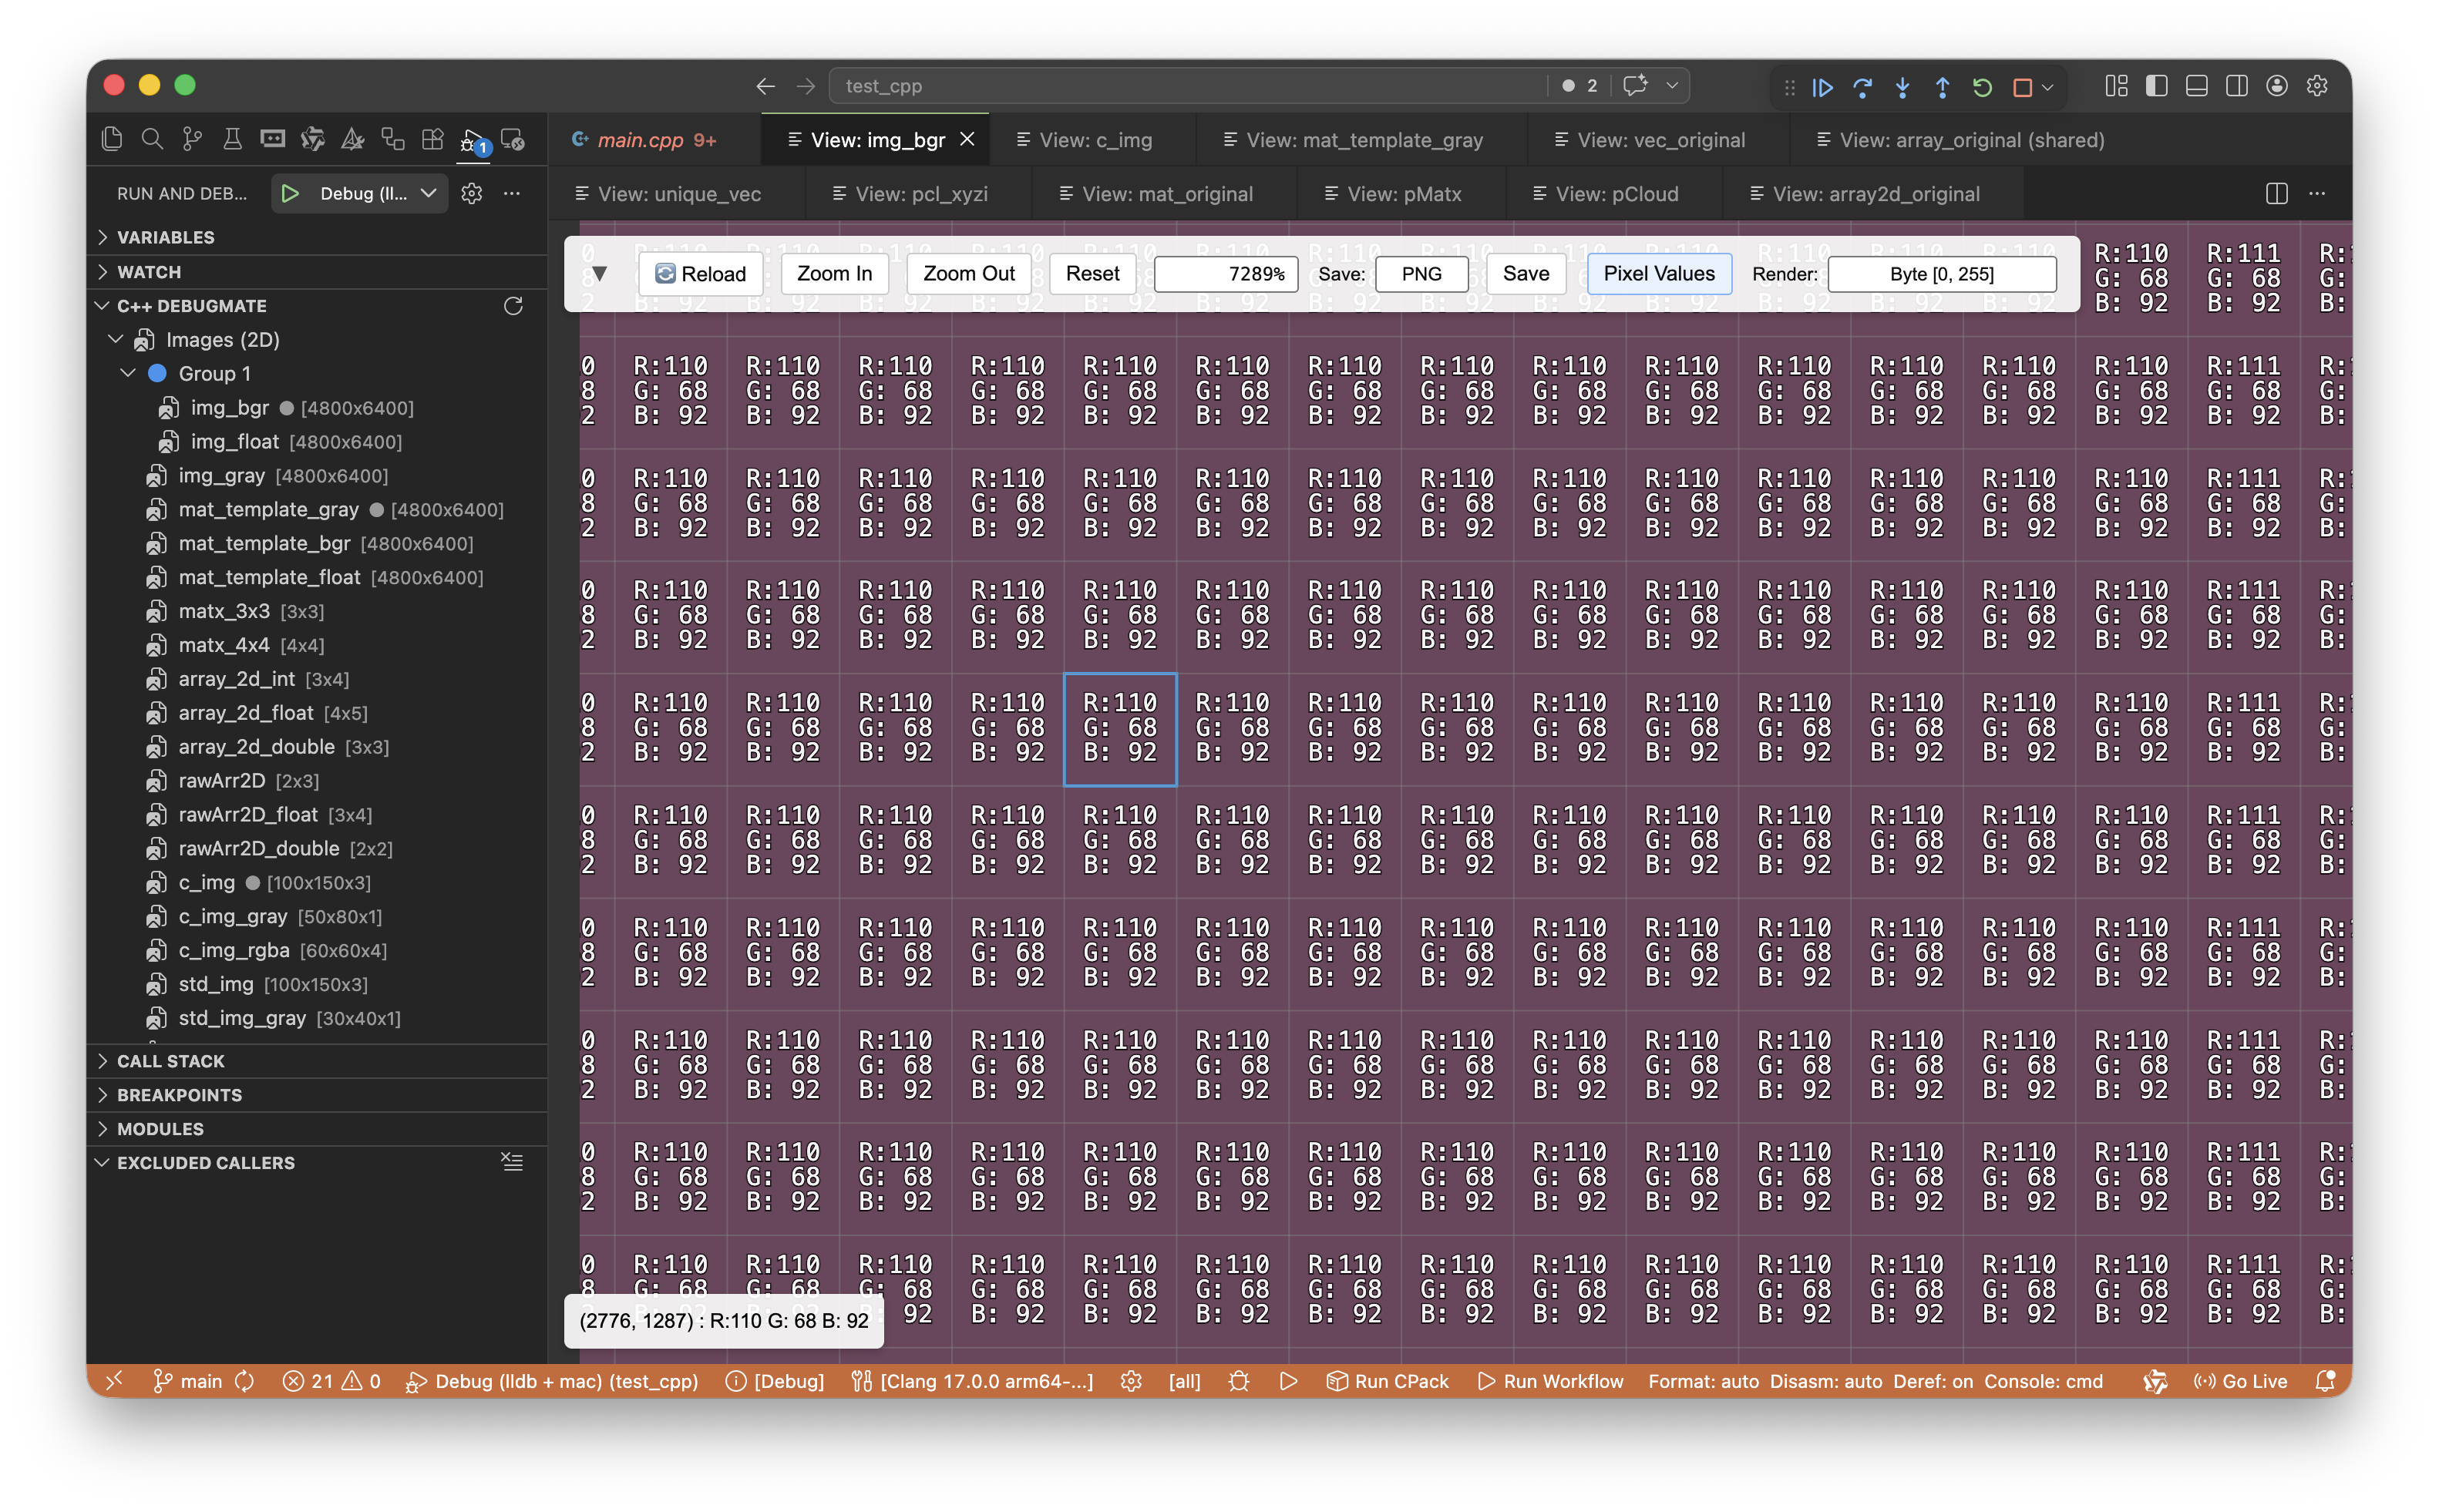
Task: Click the Reload button
Action: coord(700,274)
